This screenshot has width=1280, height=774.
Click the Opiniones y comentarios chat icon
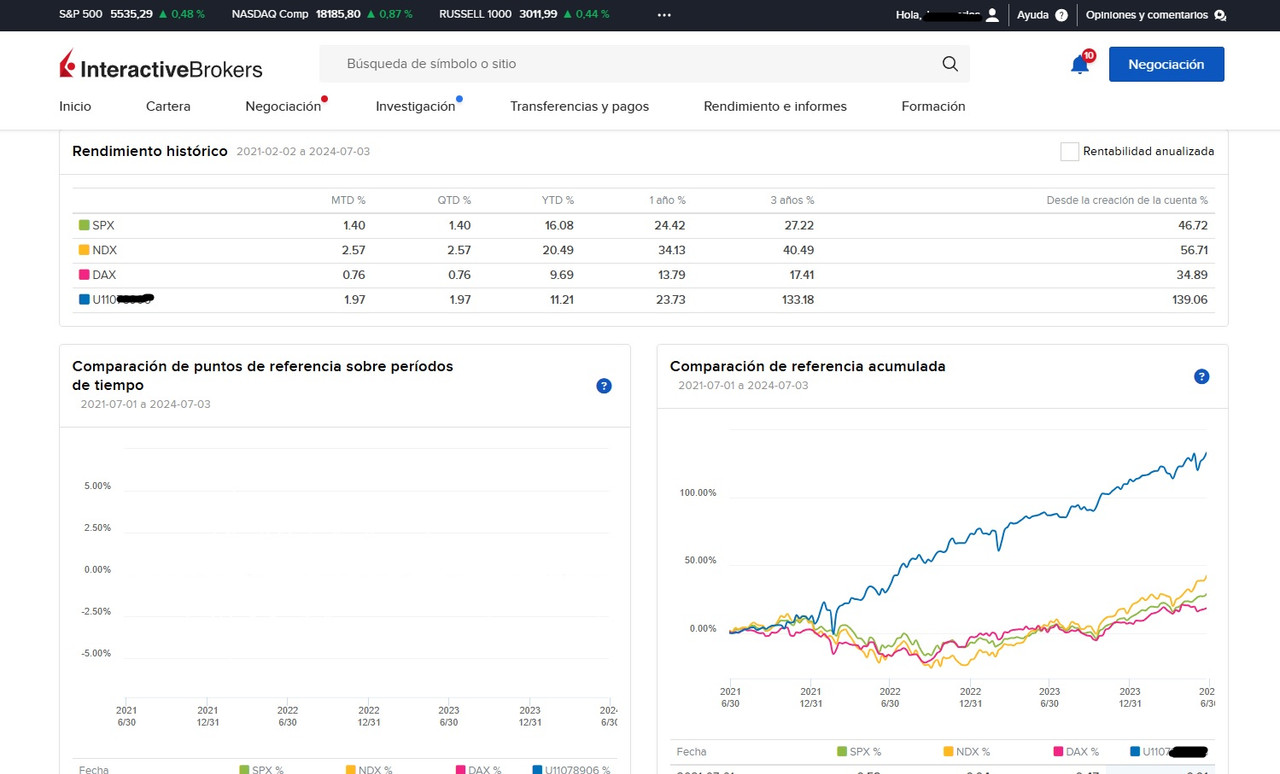point(1219,15)
